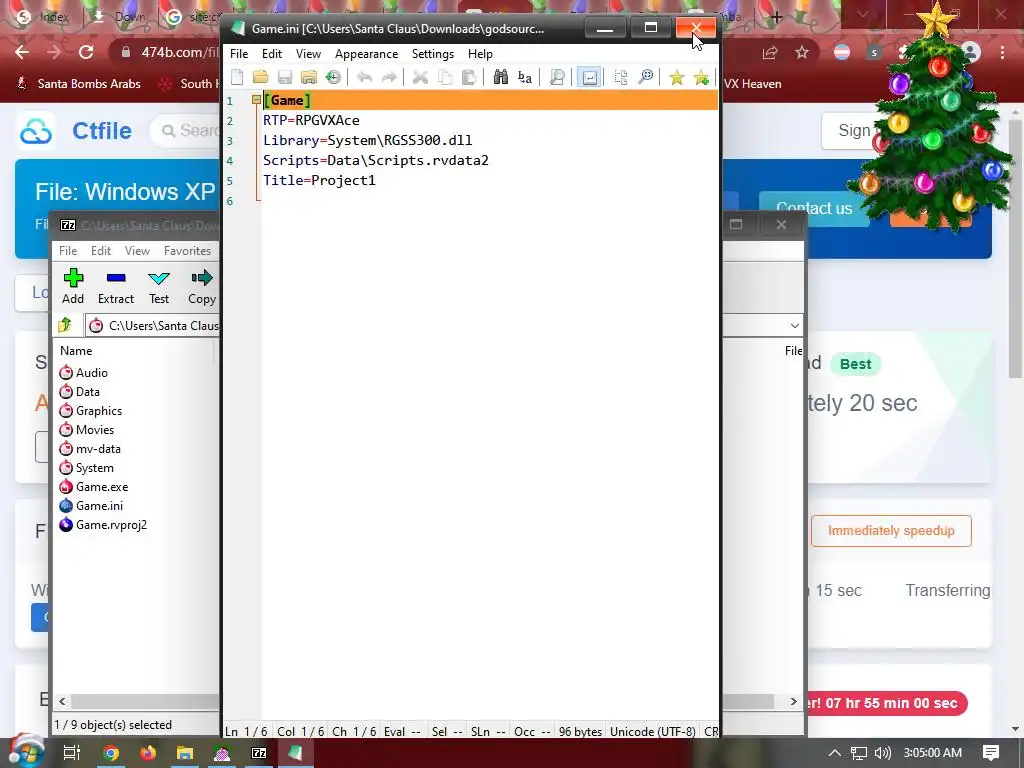This screenshot has width=1024, height=768.
Task: Show hidden system tray icons chevron
Action: click(834, 753)
